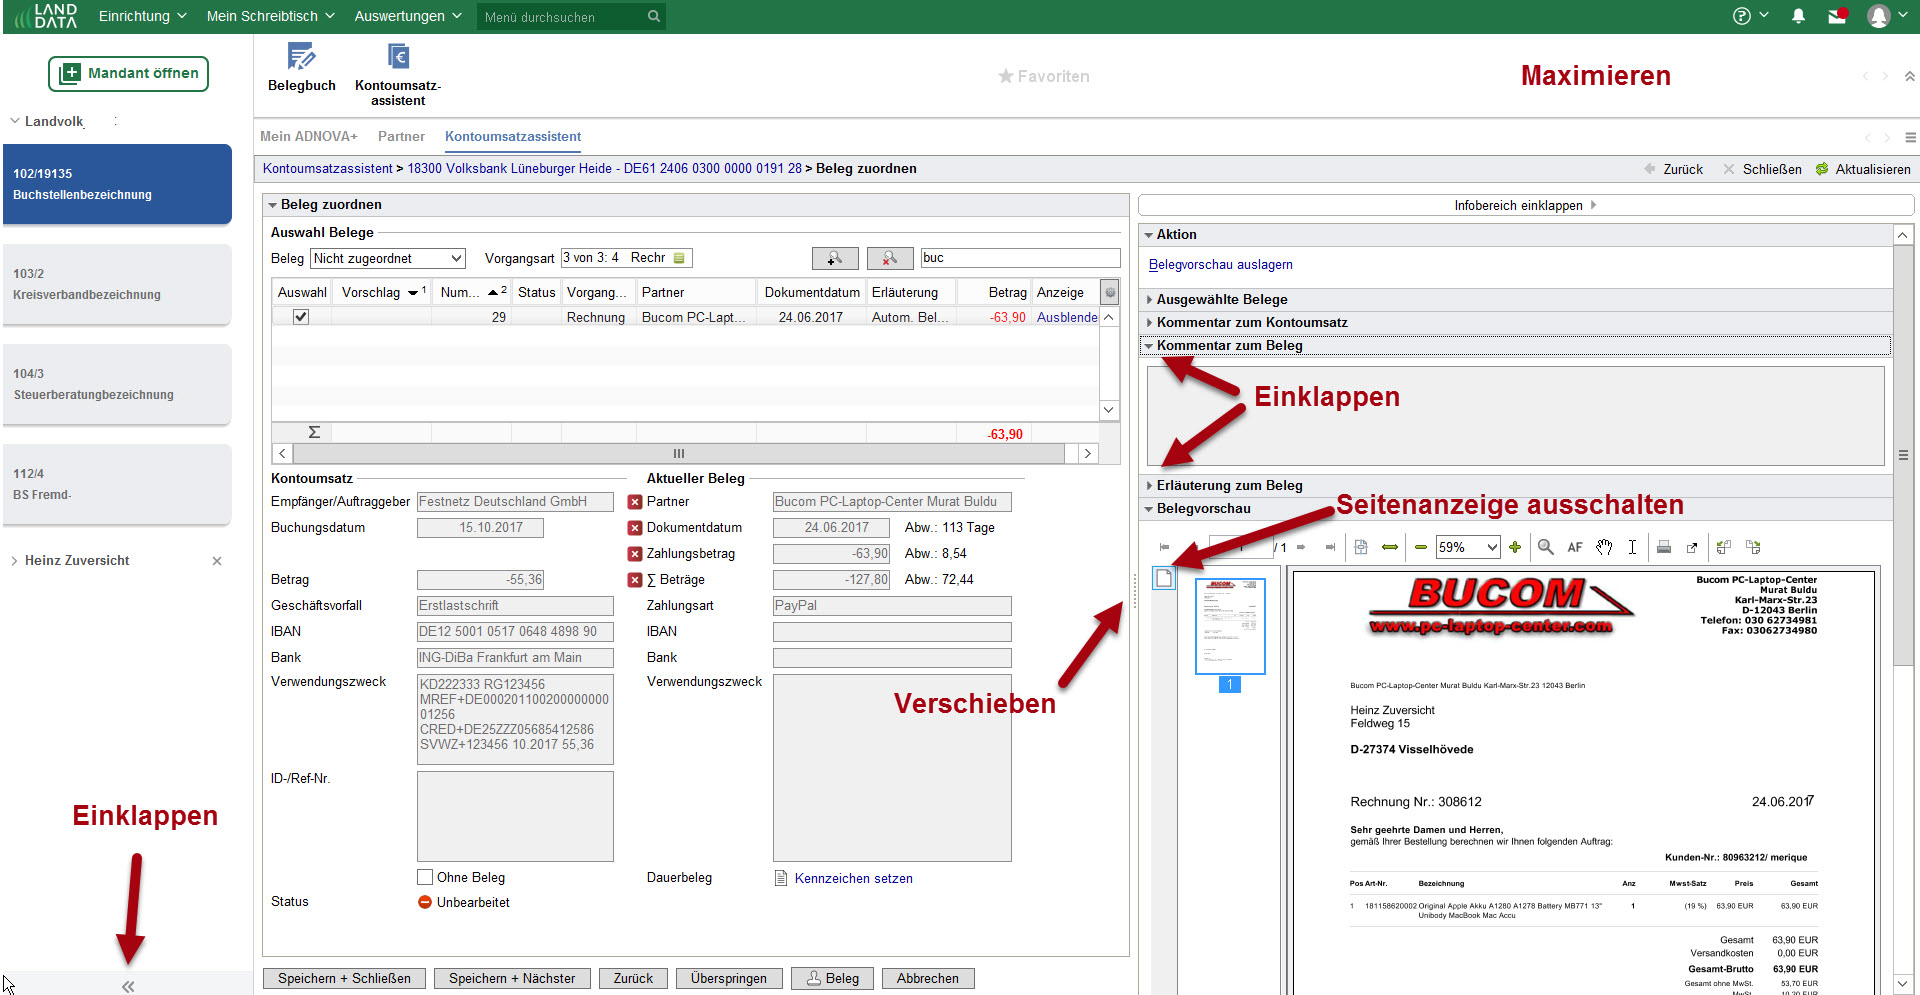
Task: Toggle page thumbnail display icon
Action: coord(1164,578)
